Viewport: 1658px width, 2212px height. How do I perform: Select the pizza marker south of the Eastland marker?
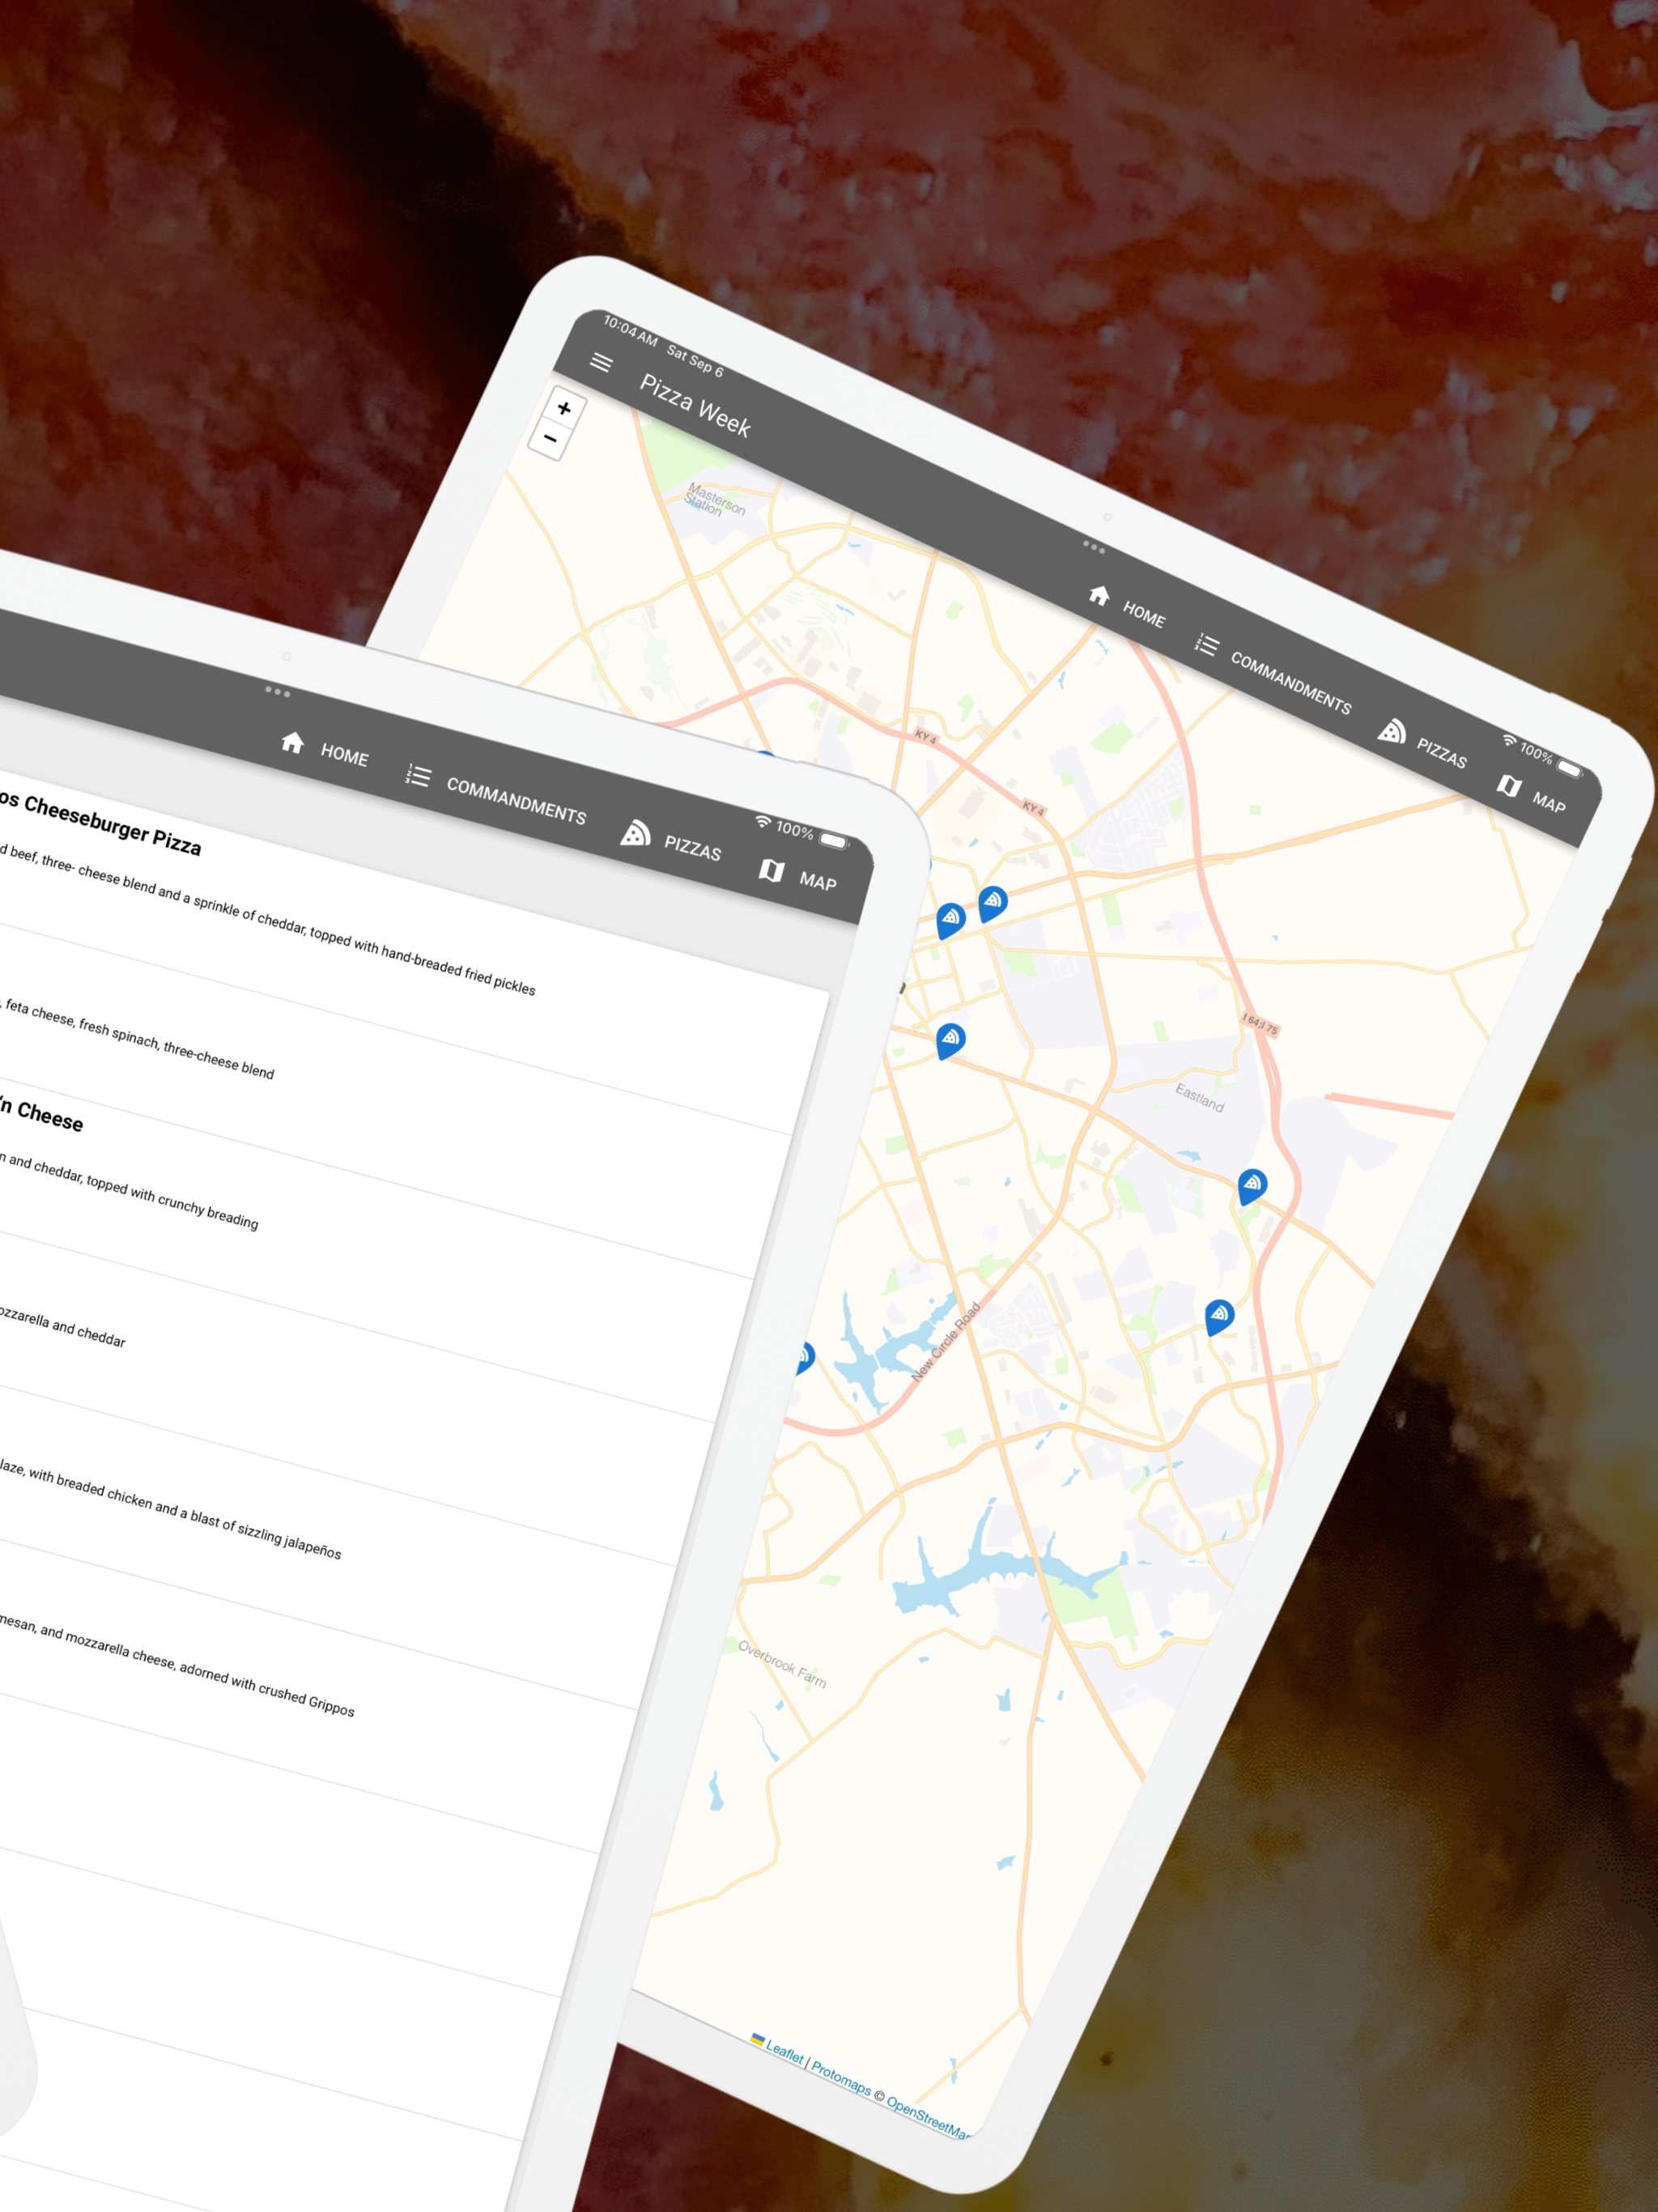click(x=1219, y=1316)
